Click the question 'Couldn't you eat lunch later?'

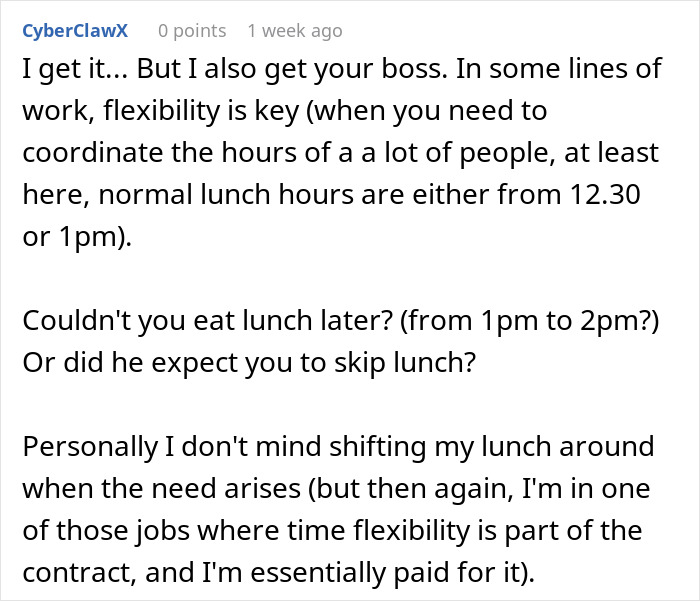click(x=208, y=321)
